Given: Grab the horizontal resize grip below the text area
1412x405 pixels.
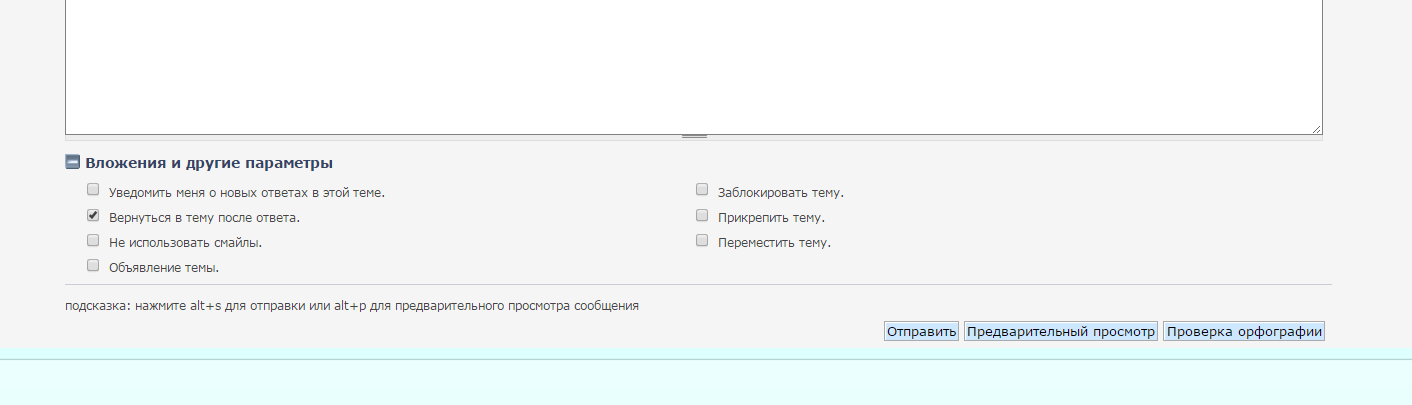Looking at the screenshot, I should coord(694,136).
